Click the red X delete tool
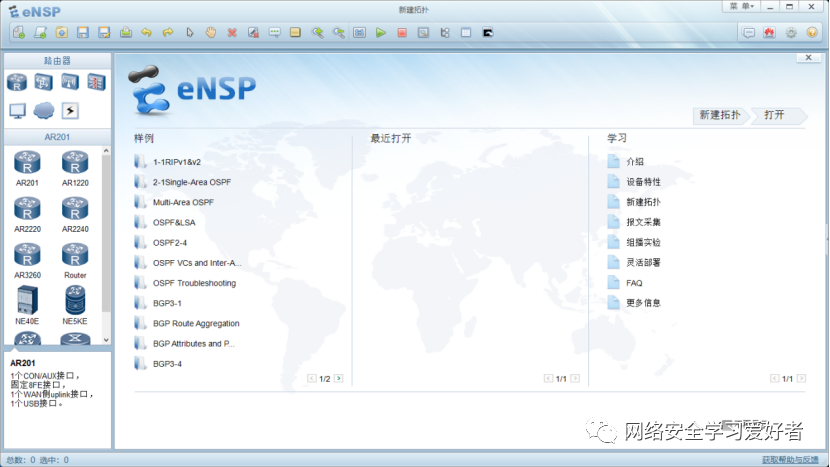The height and width of the screenshot is (467, 830). [x=232, y=33]
